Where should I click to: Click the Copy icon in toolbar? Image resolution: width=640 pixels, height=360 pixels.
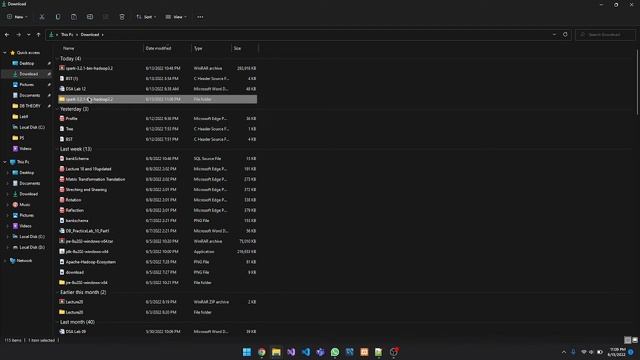[x=58, y=17]
